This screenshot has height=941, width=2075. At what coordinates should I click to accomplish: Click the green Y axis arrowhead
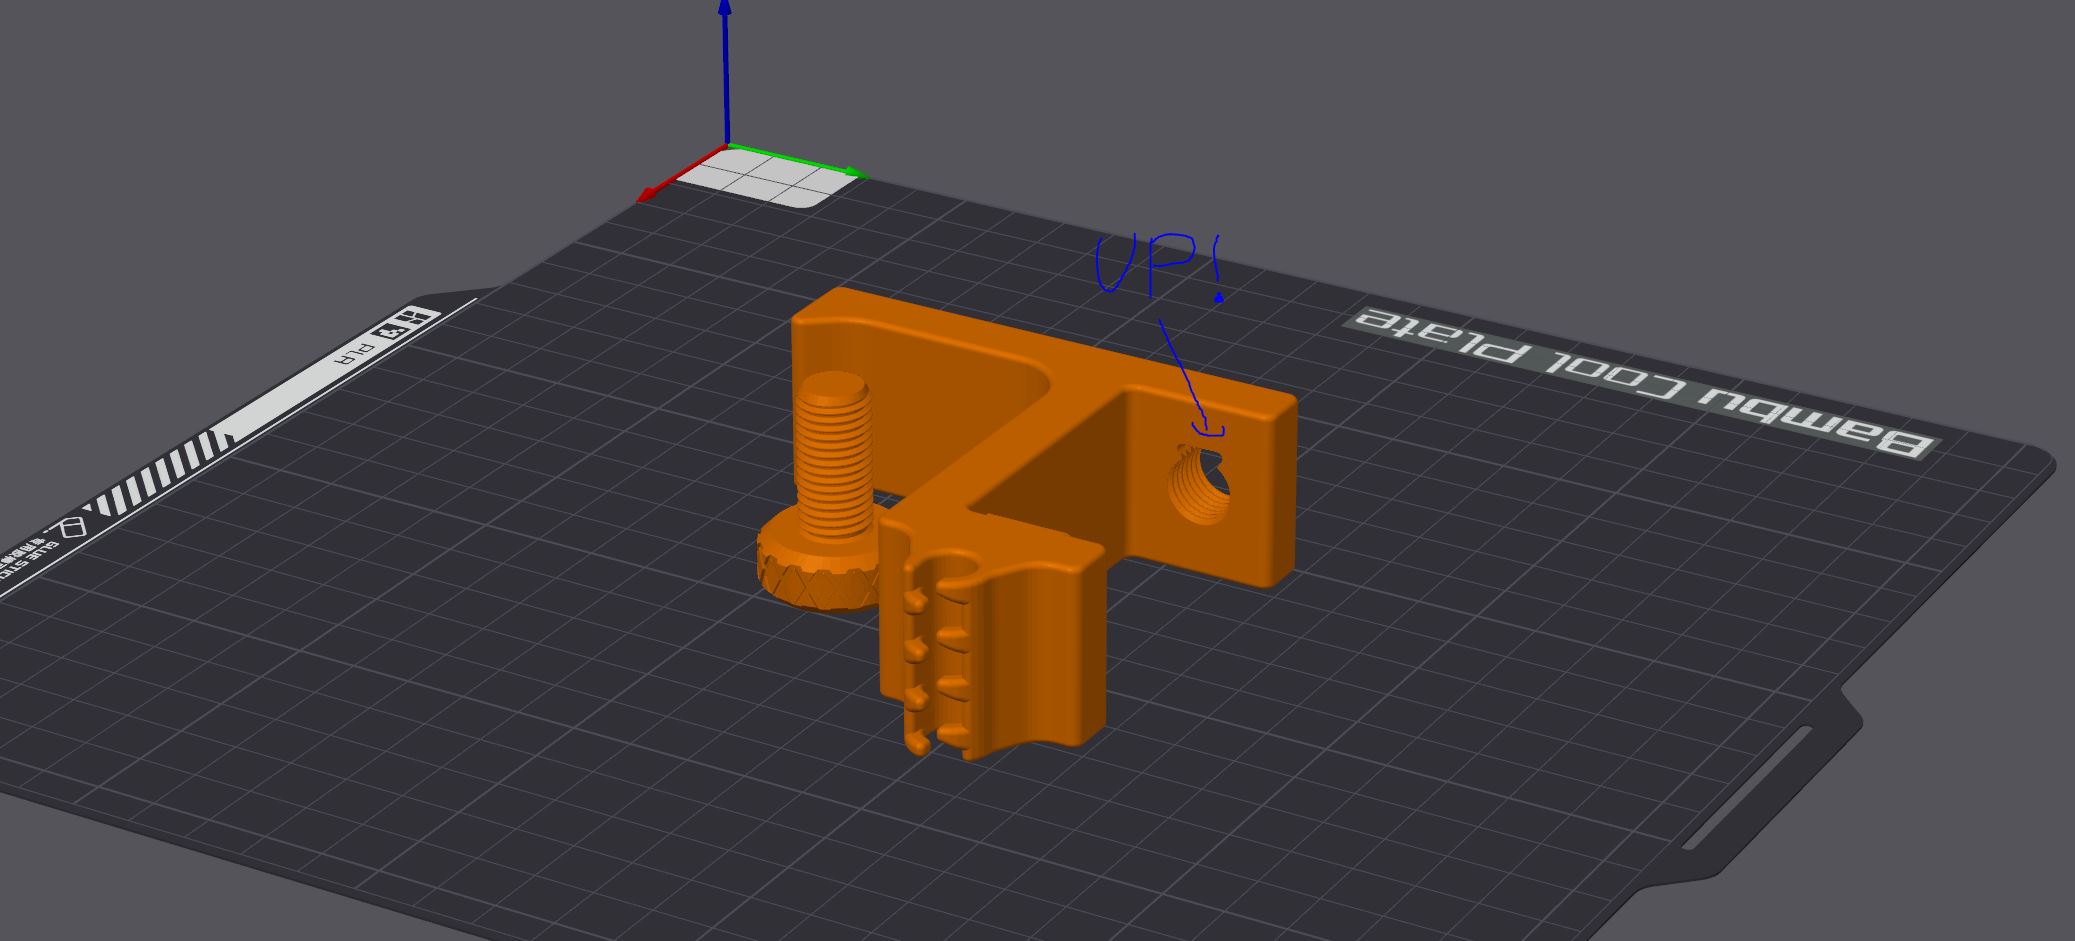click(x=854, y=174)
